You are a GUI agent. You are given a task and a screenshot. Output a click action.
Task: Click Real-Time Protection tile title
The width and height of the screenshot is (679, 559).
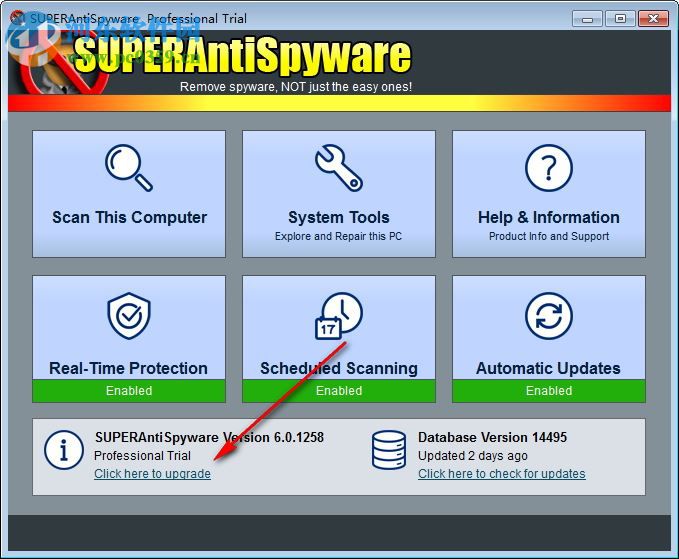click(x=129, y=368)
